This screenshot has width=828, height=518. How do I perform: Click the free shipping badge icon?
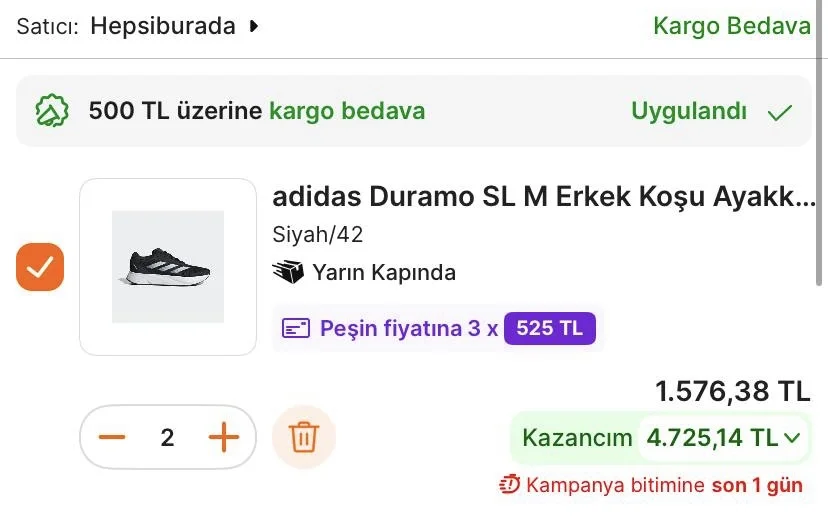(52, 111)
